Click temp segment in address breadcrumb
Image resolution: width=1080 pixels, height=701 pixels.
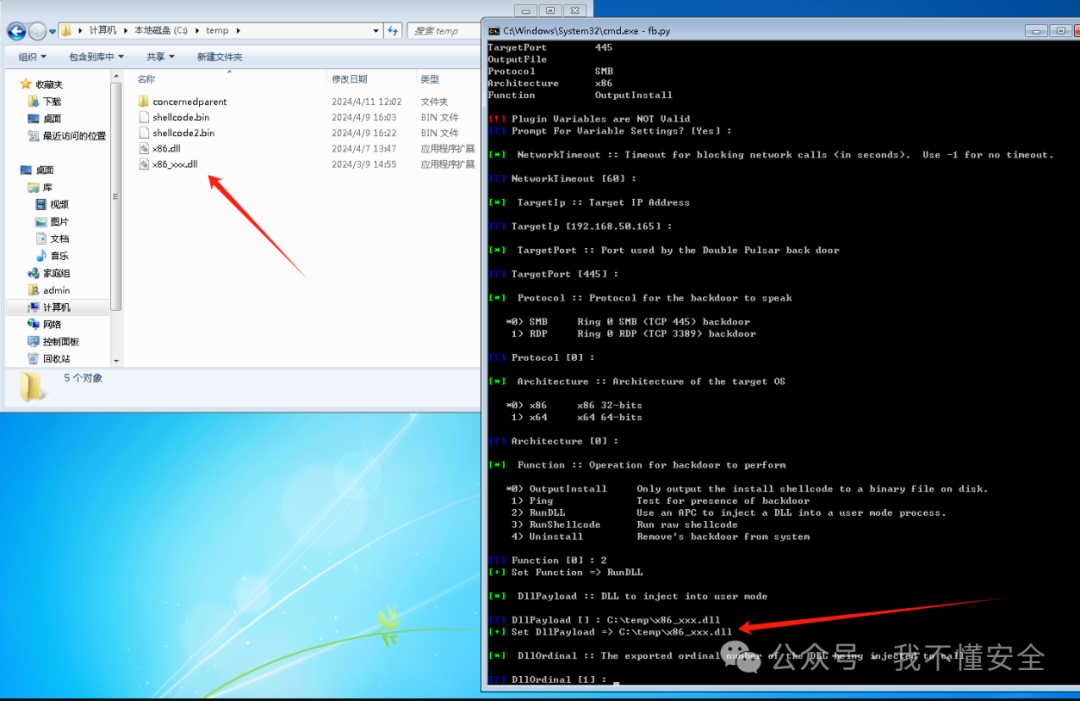[217, 30]
